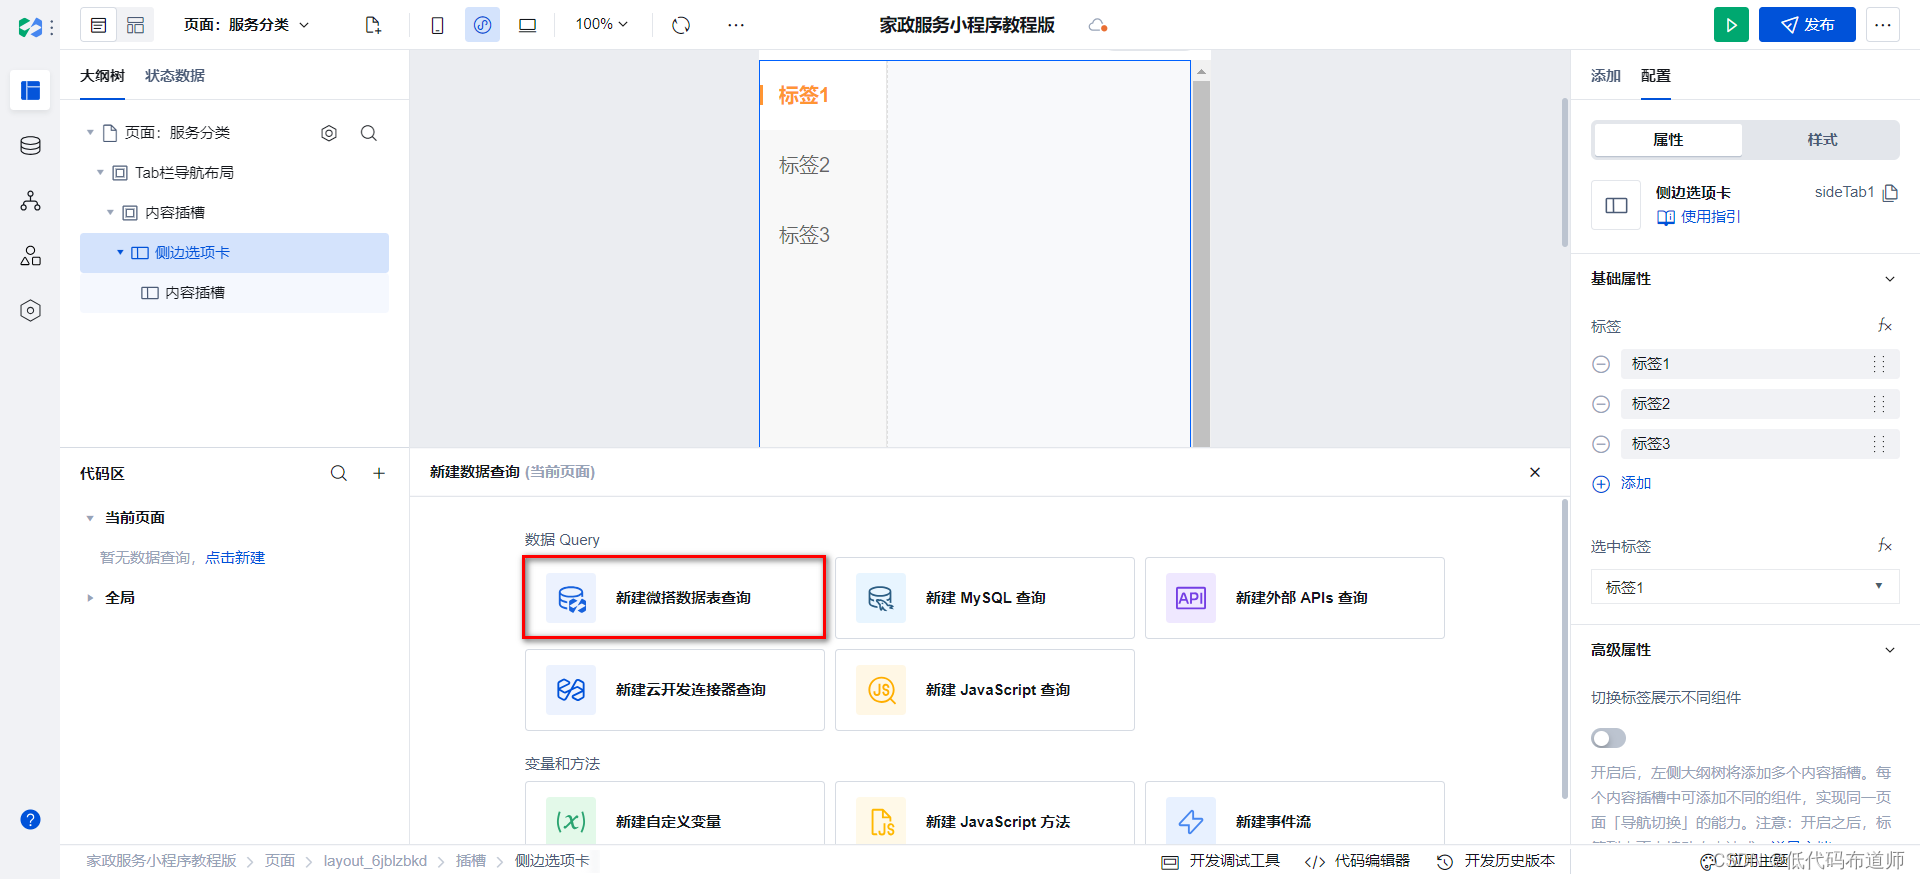Viewport: 1920px width, 879px height.
Task: Click the new page icon in toolbar
Action: (373, 25)
